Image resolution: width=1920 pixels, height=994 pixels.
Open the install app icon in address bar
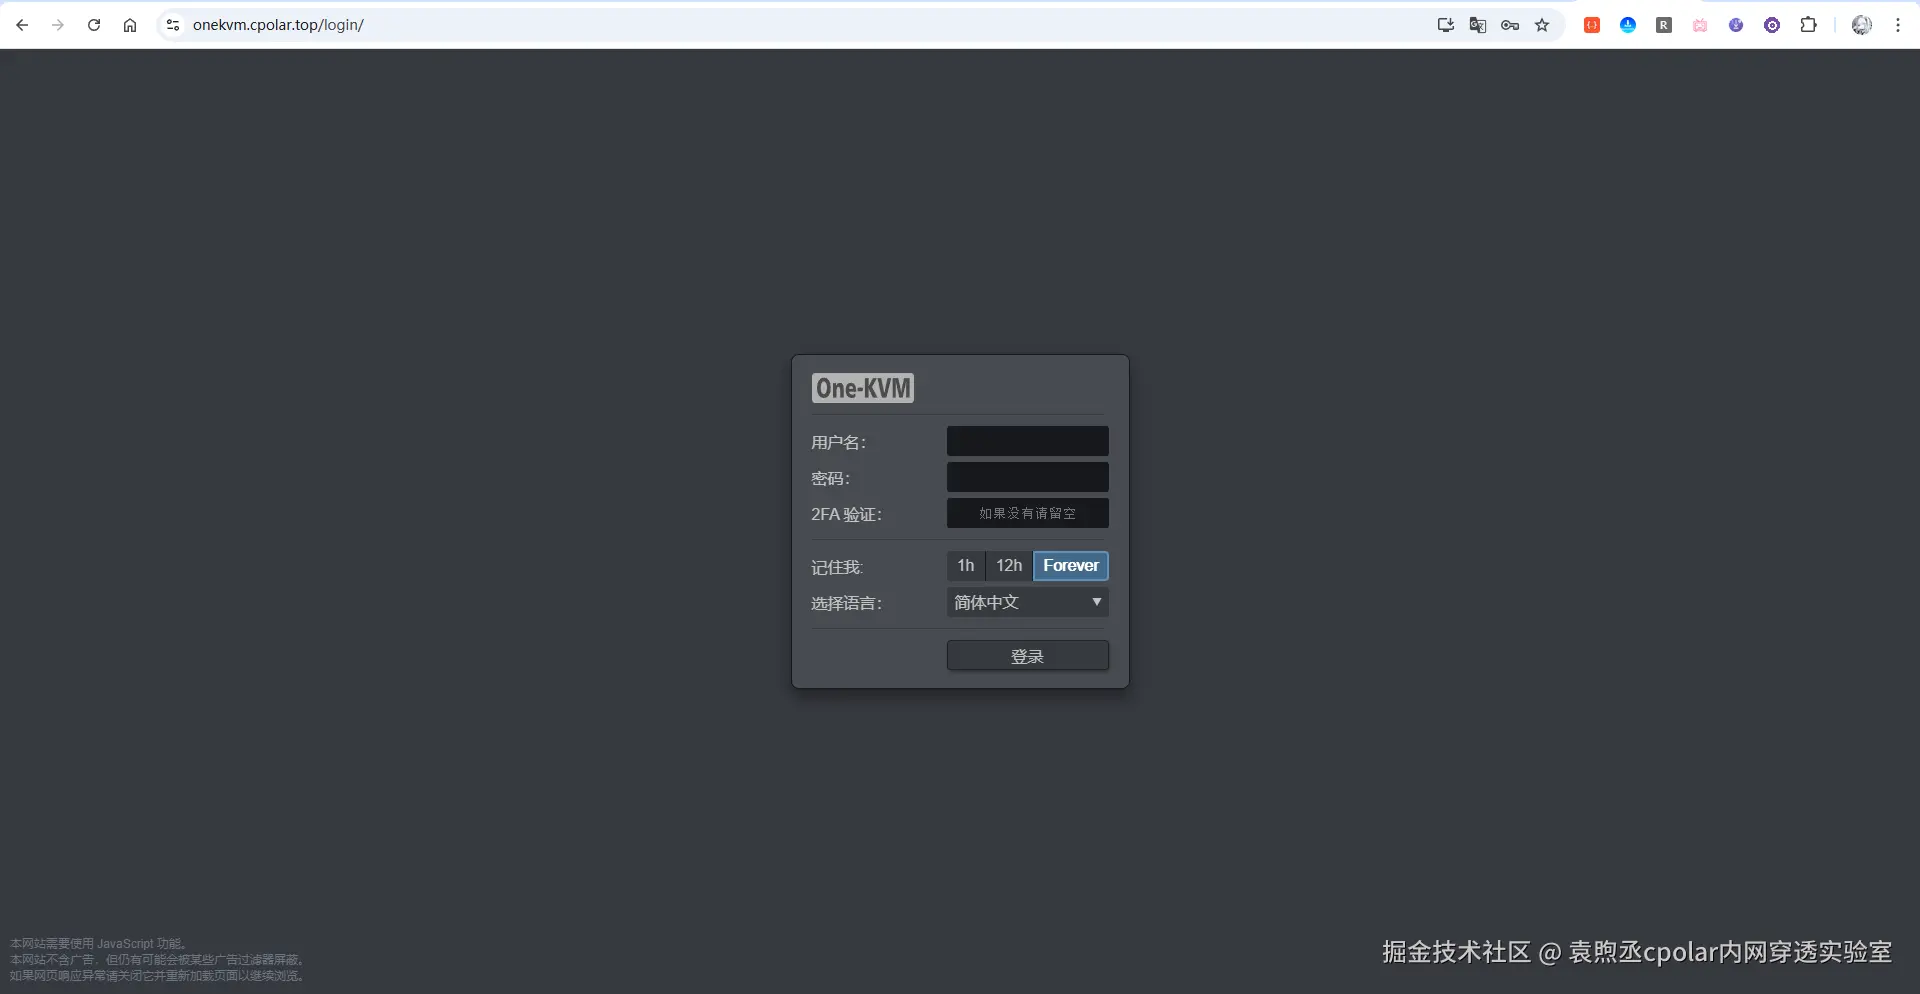(x=1445, y=25)
